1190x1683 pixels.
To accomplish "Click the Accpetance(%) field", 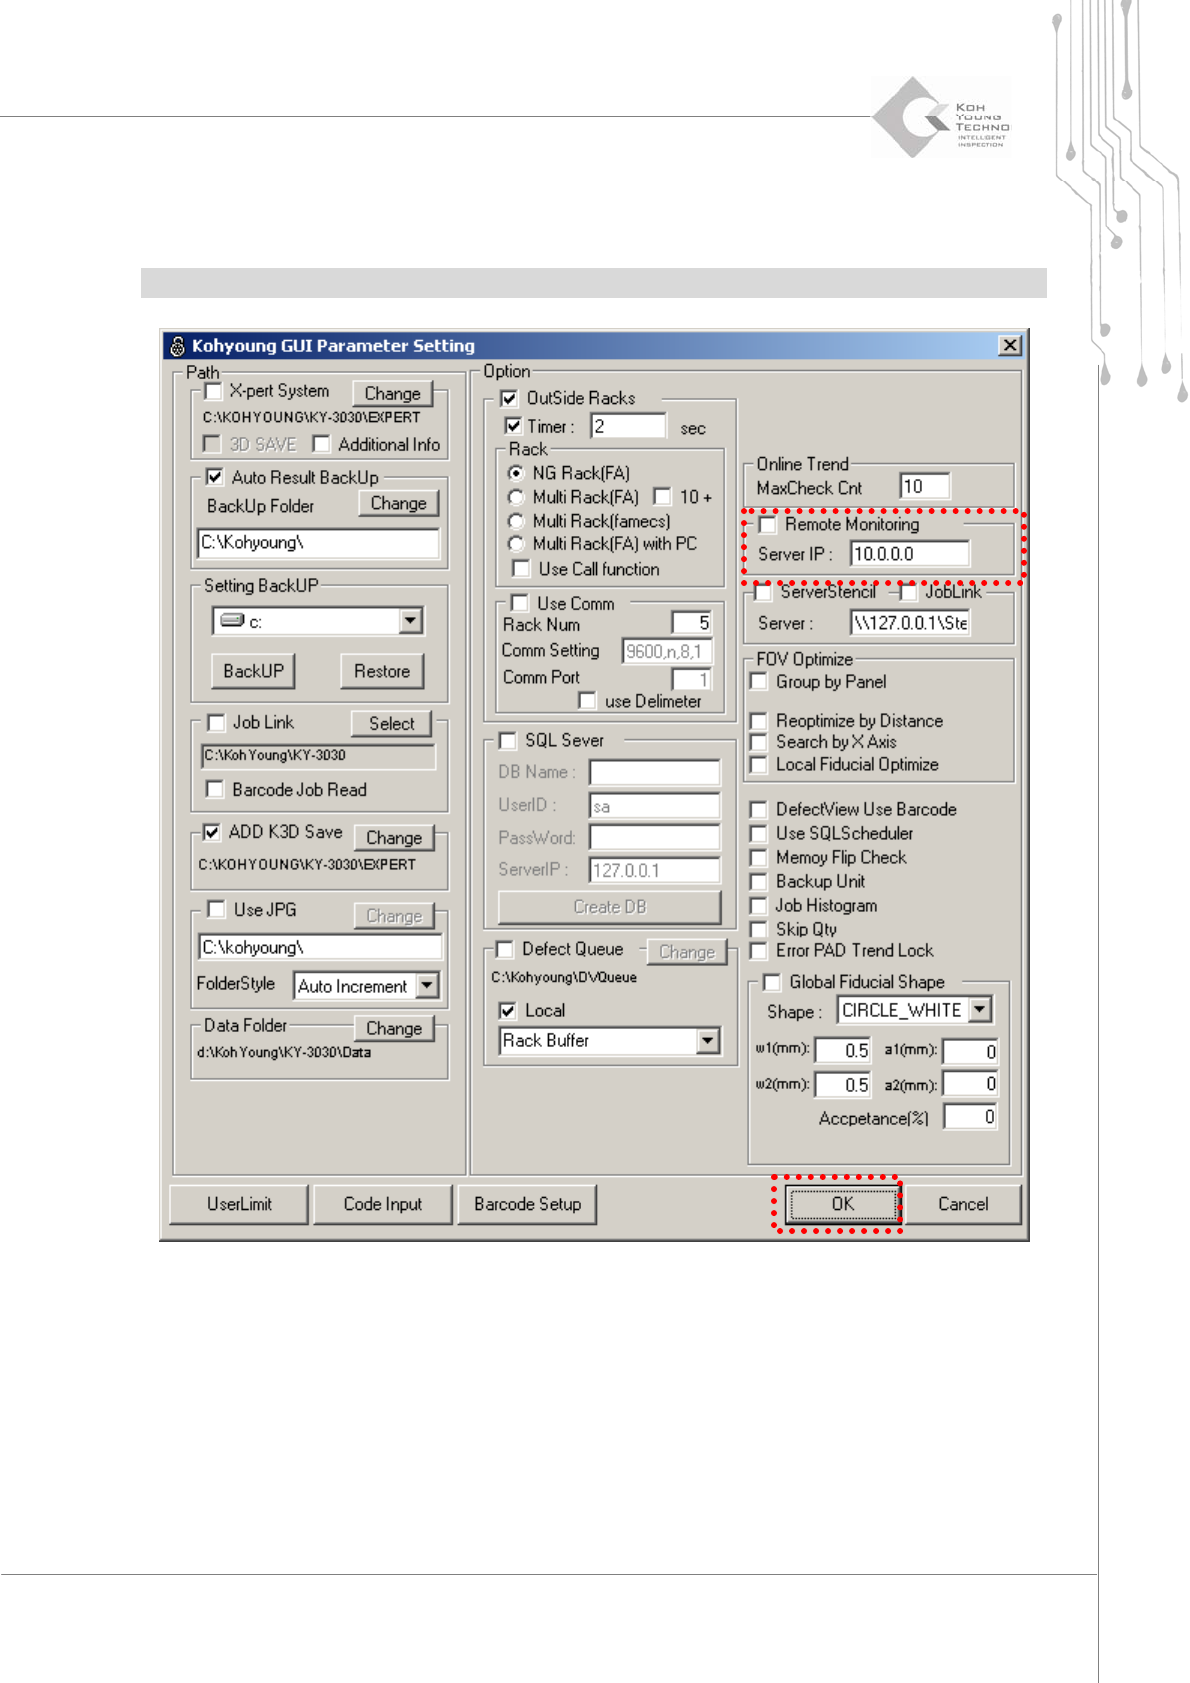I will pos(971,1117).
